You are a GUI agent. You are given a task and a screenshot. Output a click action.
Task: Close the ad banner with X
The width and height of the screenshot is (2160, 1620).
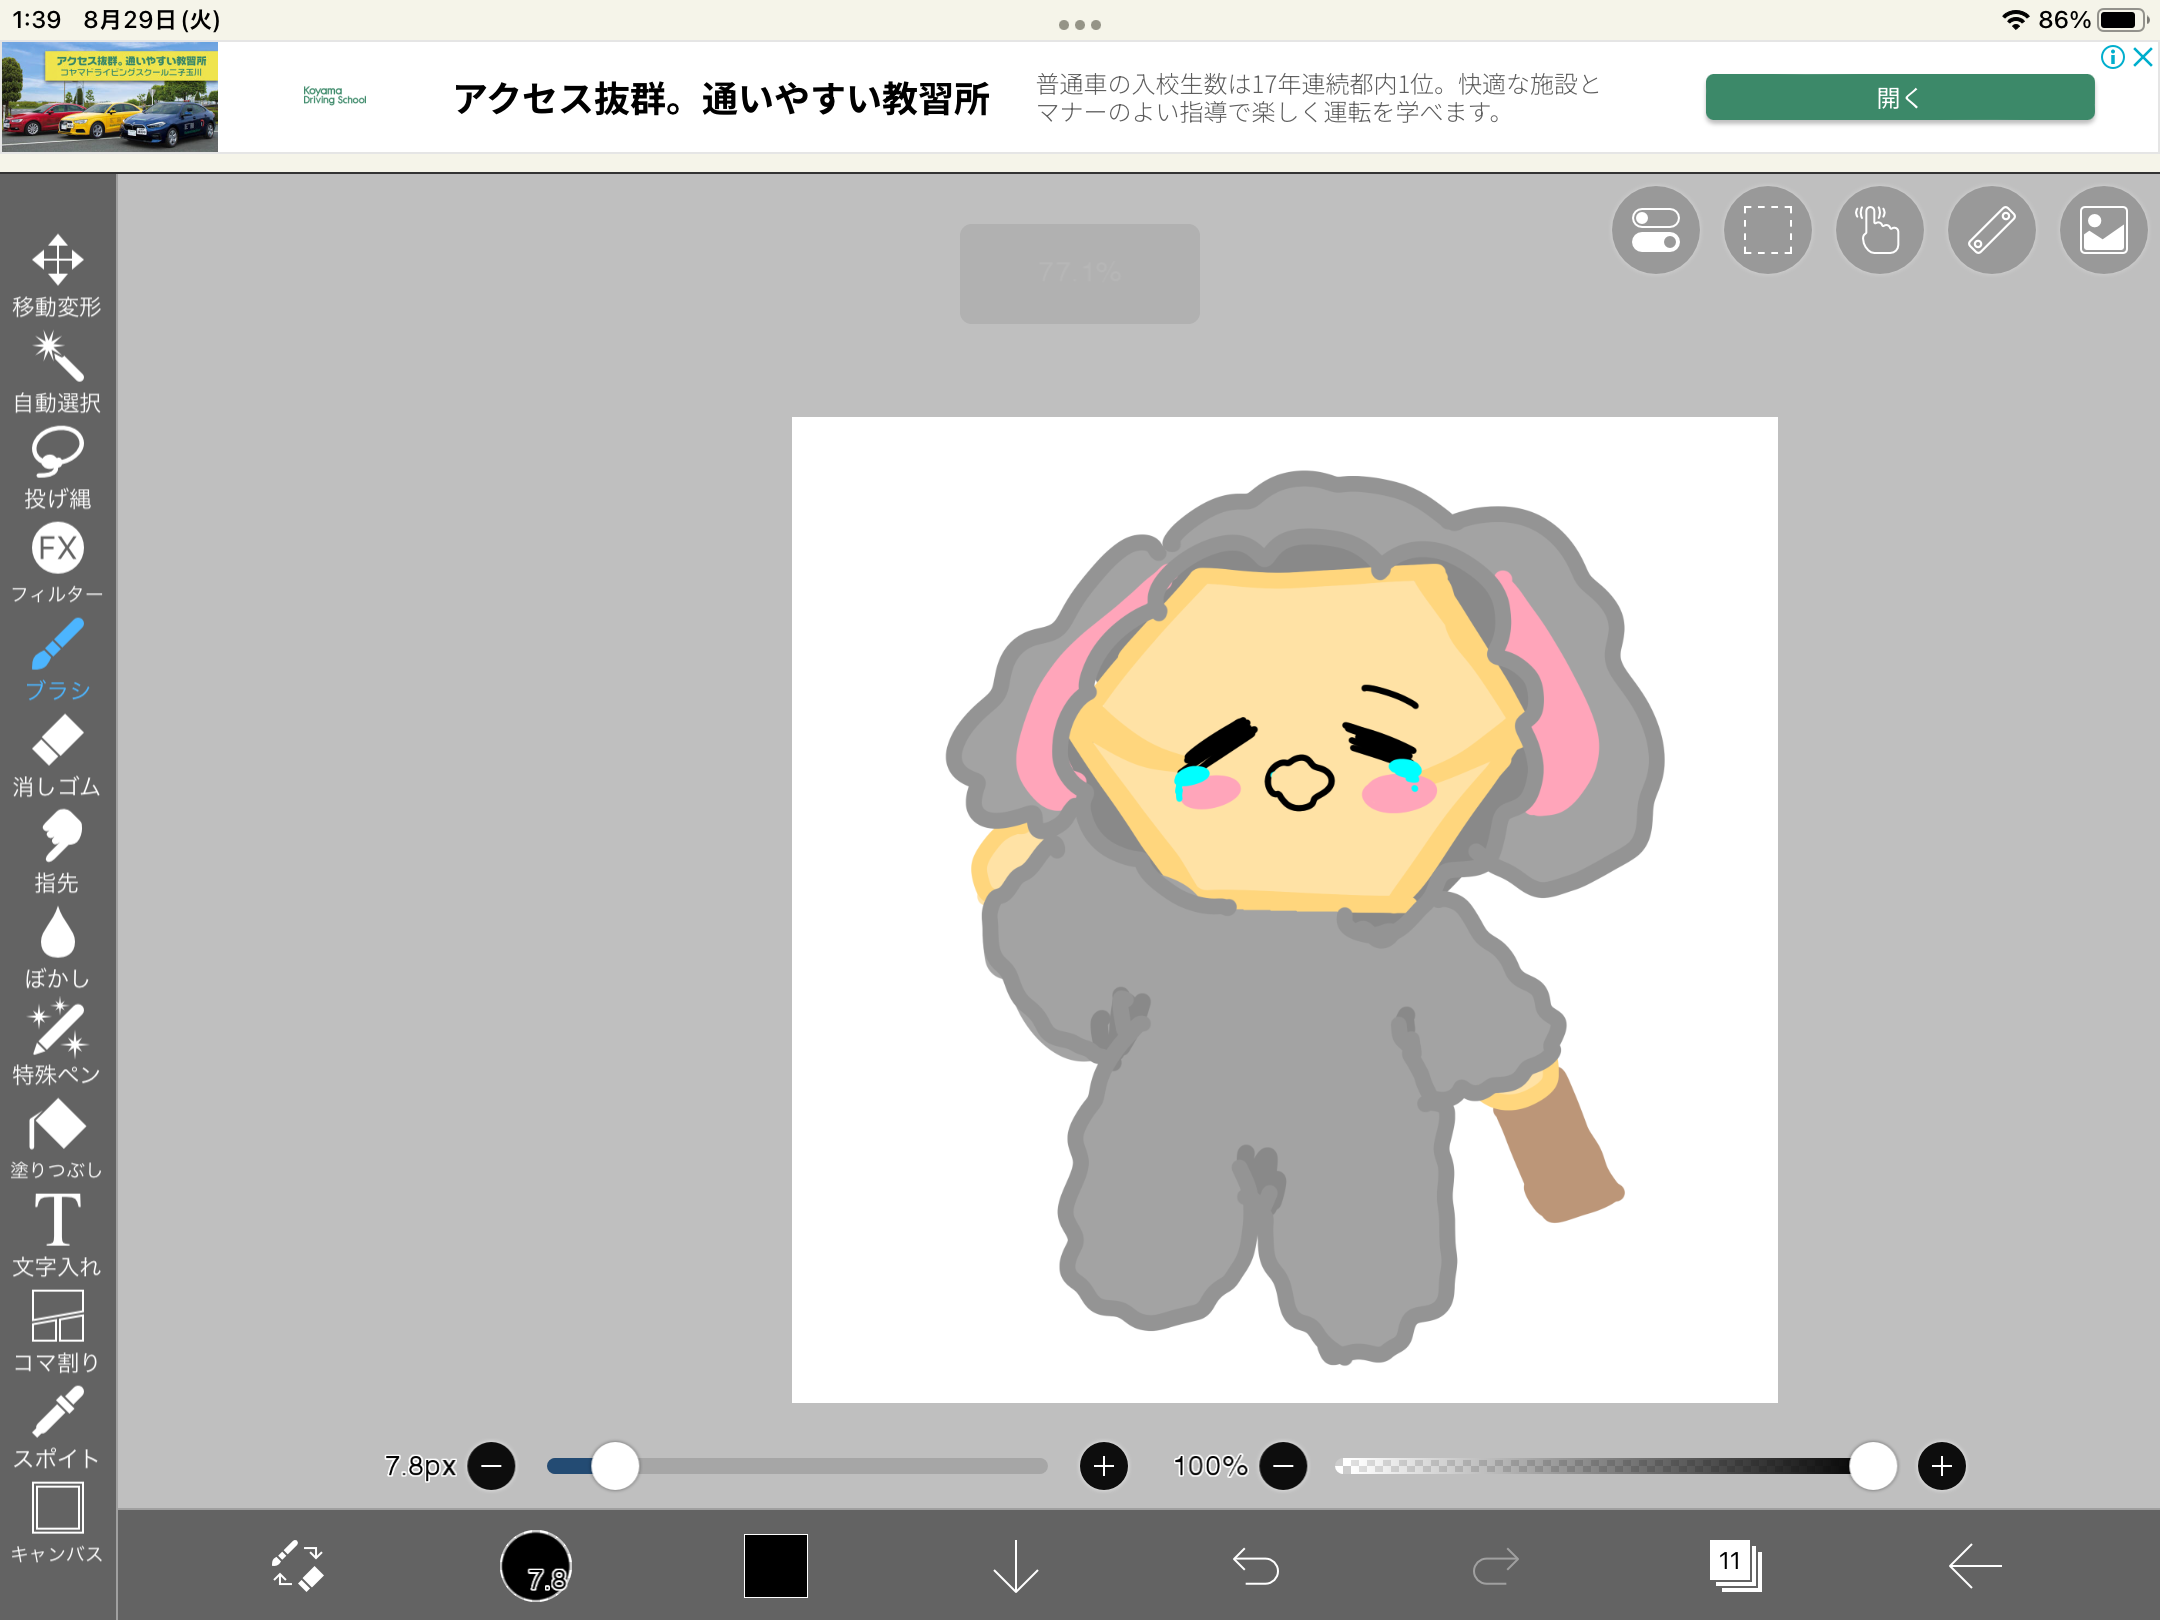2143,57
